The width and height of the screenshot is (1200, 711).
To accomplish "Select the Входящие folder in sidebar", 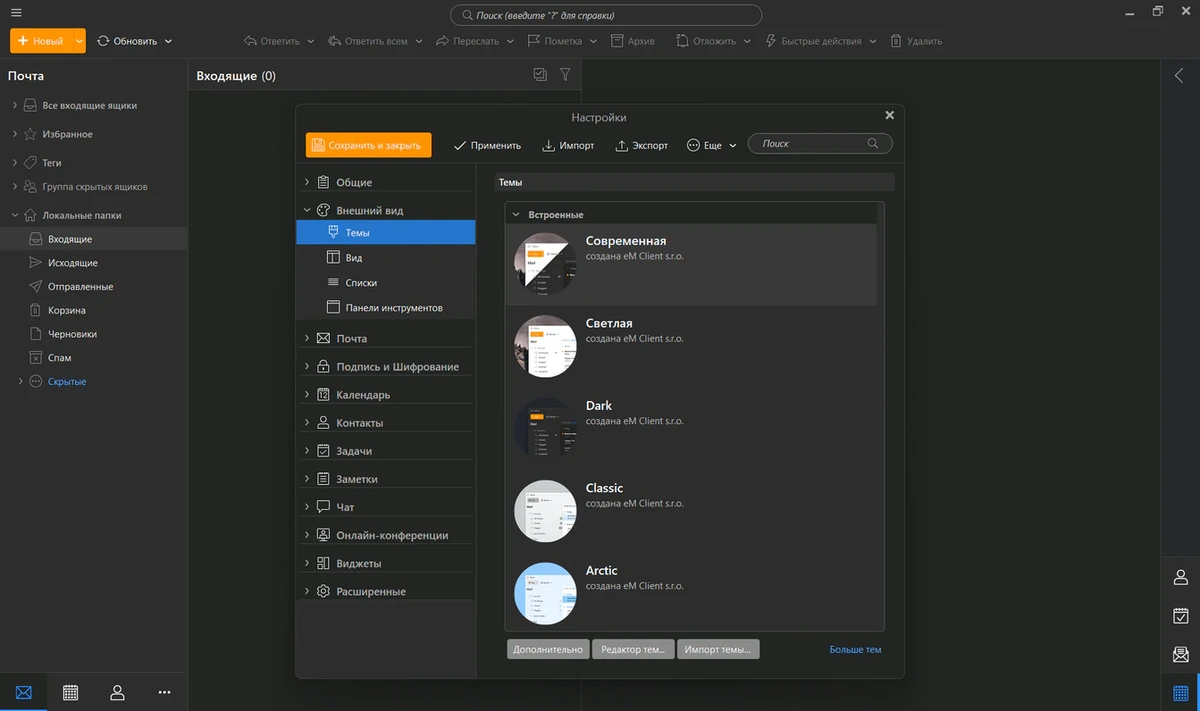I will pos(93,239).
